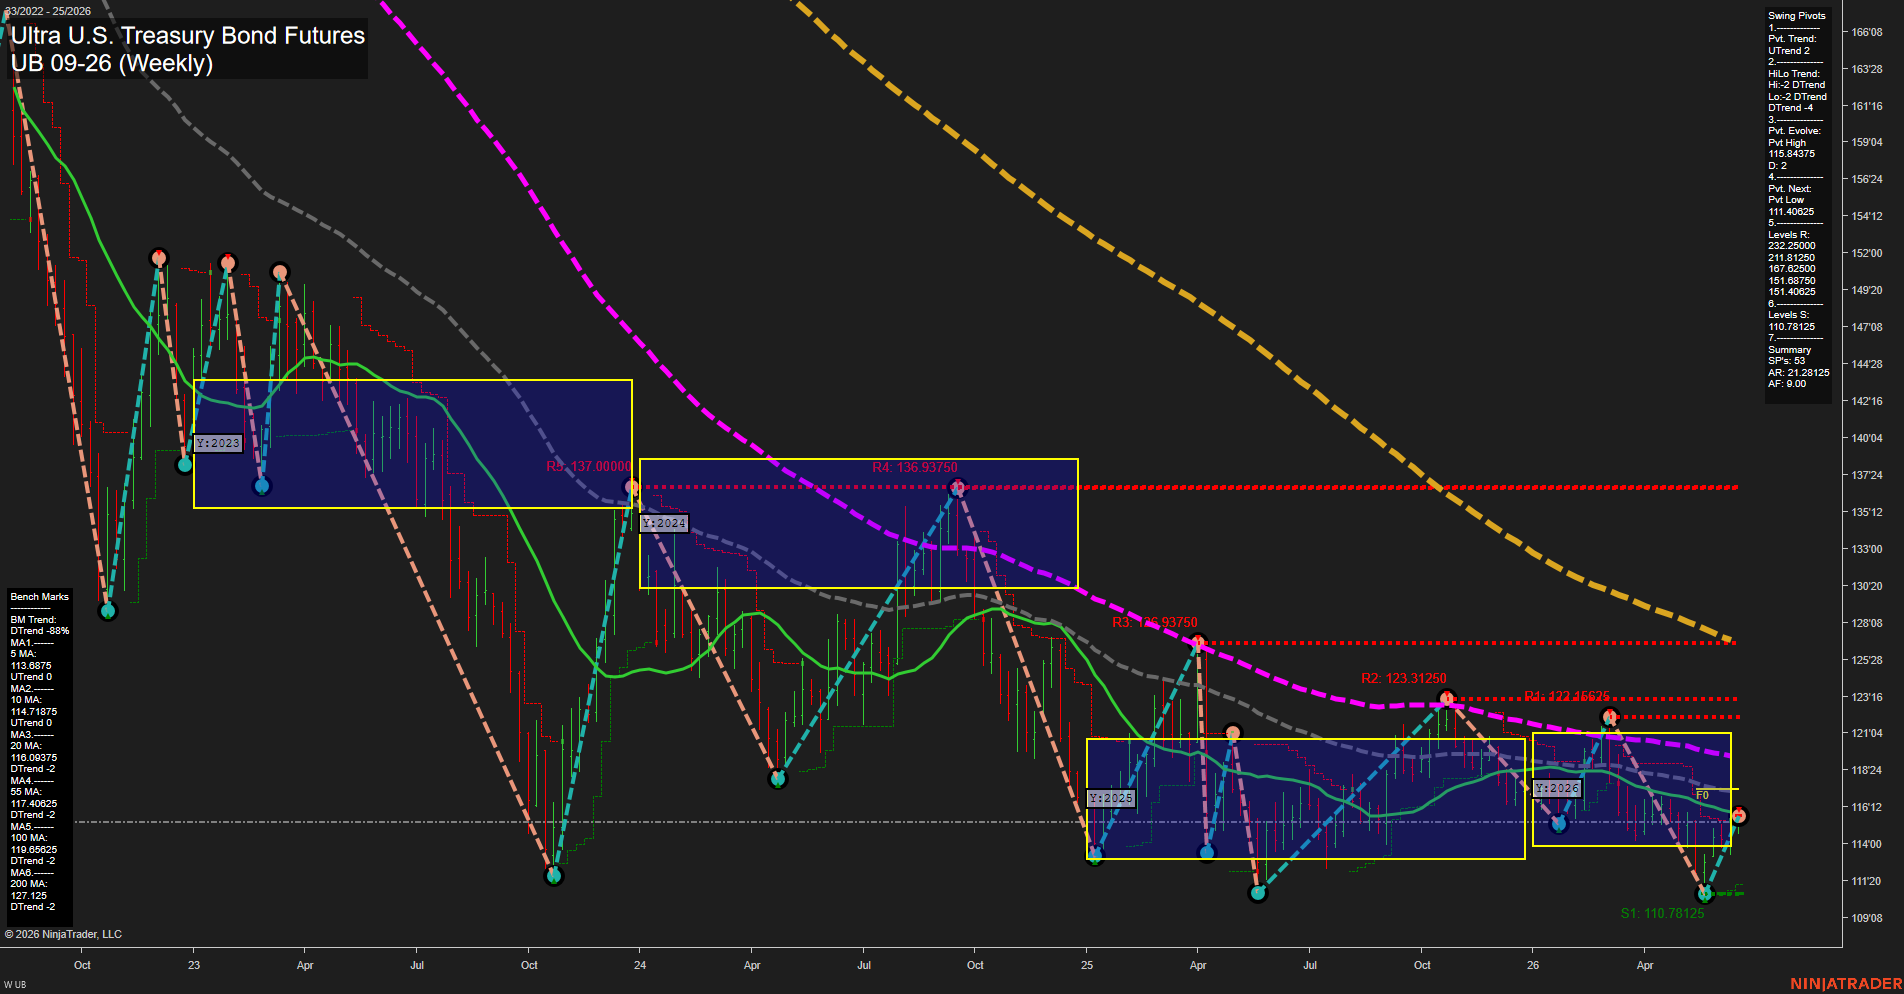Image resolution: width=1904 pixels, height=994 pixels.
Task: Click the F0 marker label
Action: tap(1702, 795)
